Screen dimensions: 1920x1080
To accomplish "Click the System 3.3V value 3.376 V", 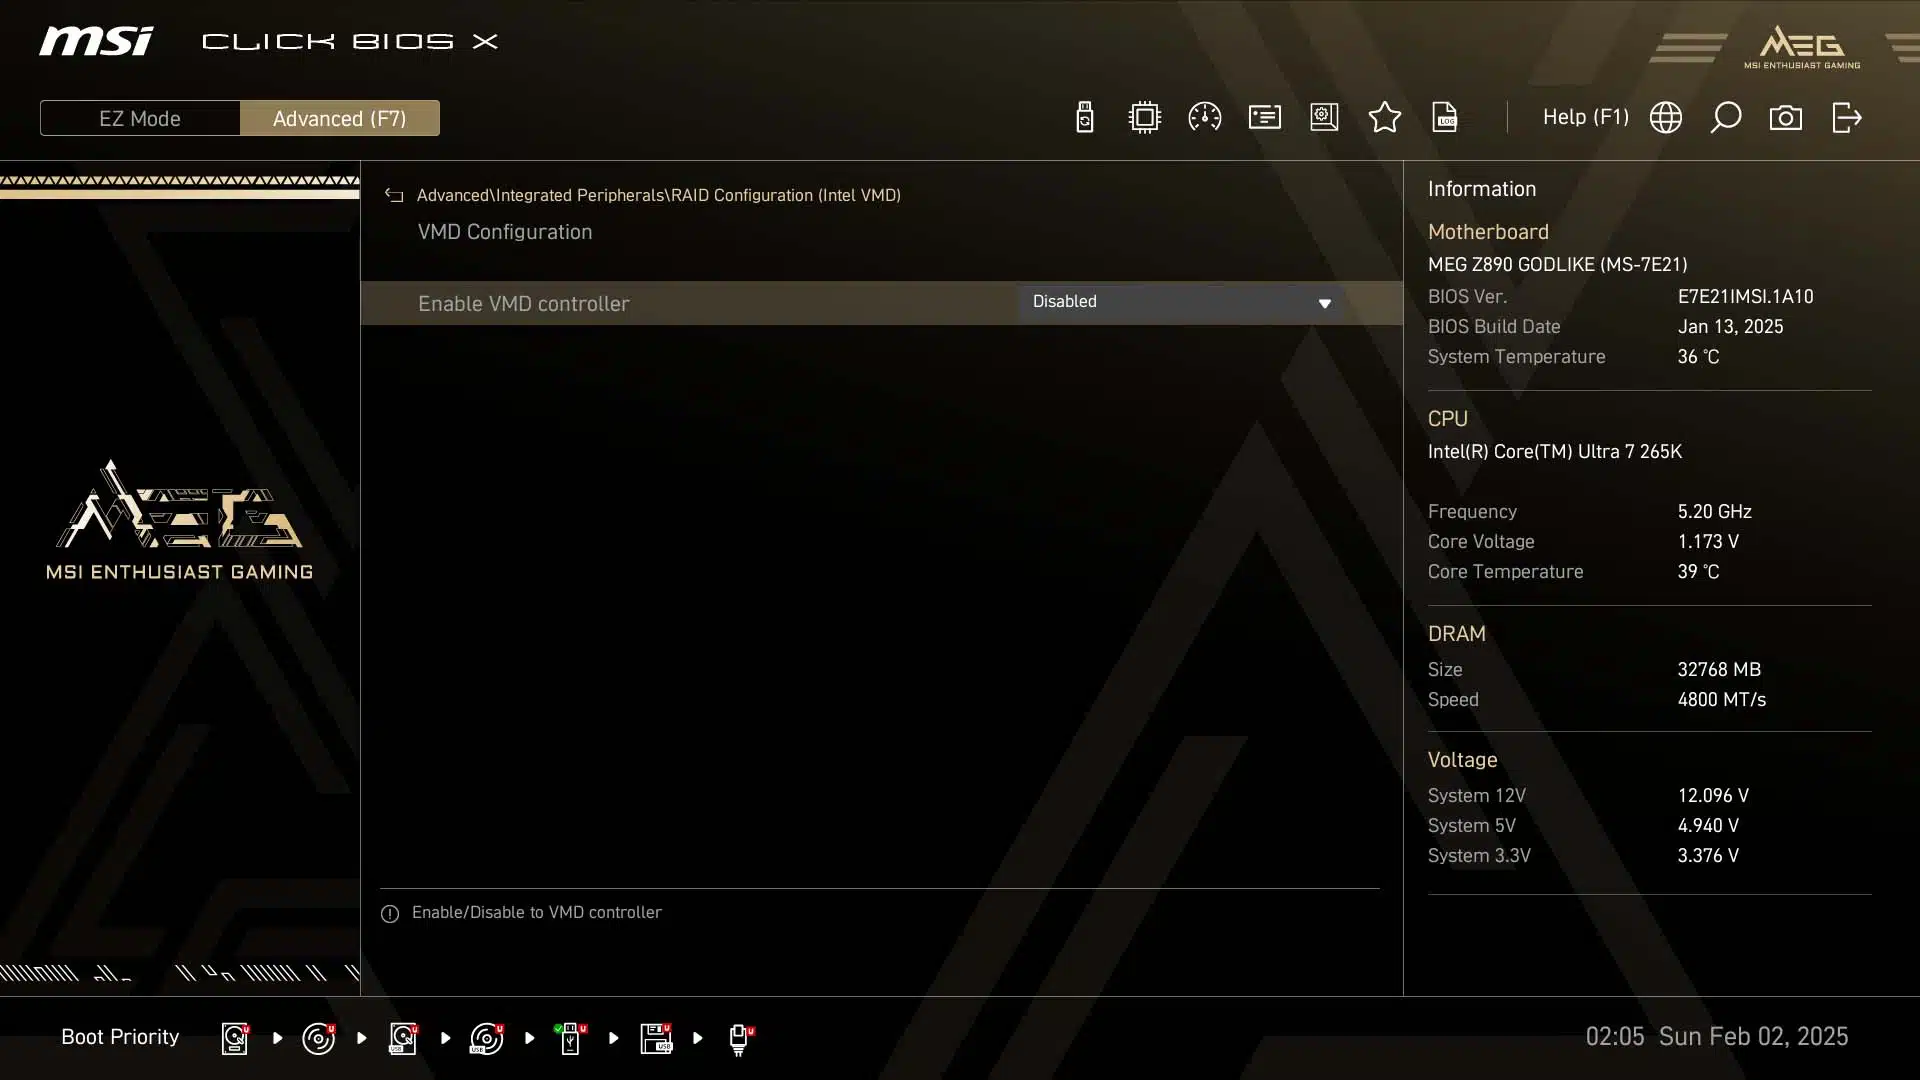I will click(x=1708, y=855).
